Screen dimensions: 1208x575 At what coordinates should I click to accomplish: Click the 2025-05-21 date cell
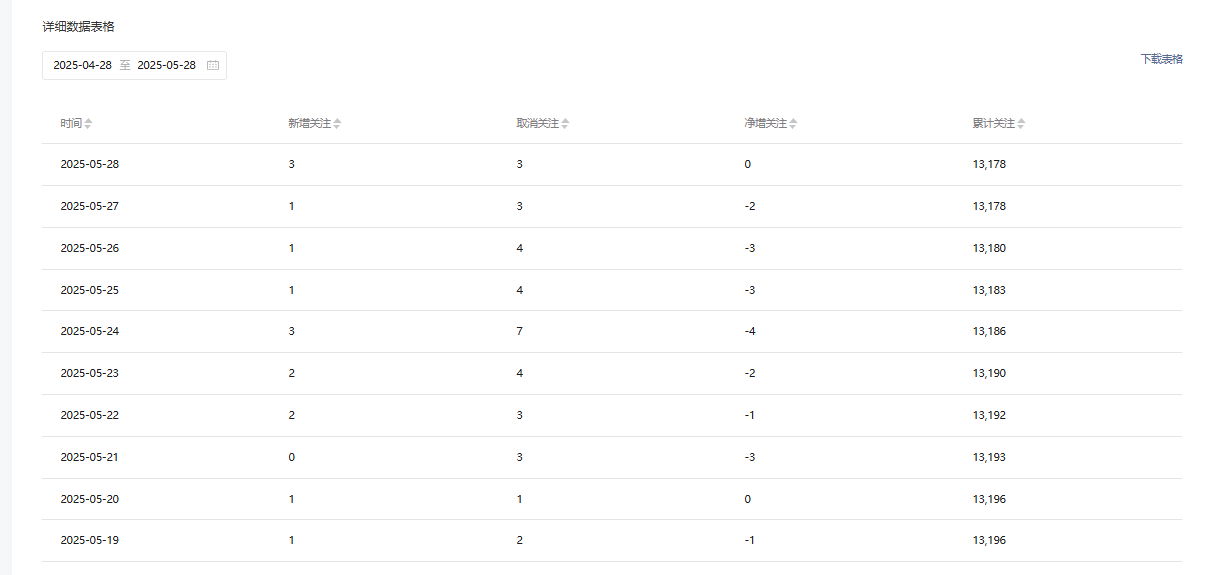pos(89,457)
